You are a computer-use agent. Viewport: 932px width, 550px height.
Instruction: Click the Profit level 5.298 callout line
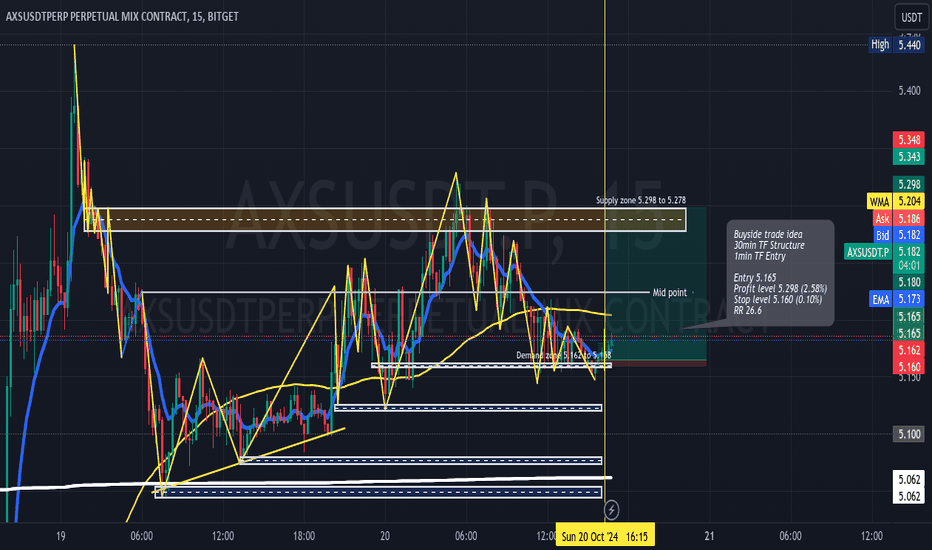click(780, 288)
